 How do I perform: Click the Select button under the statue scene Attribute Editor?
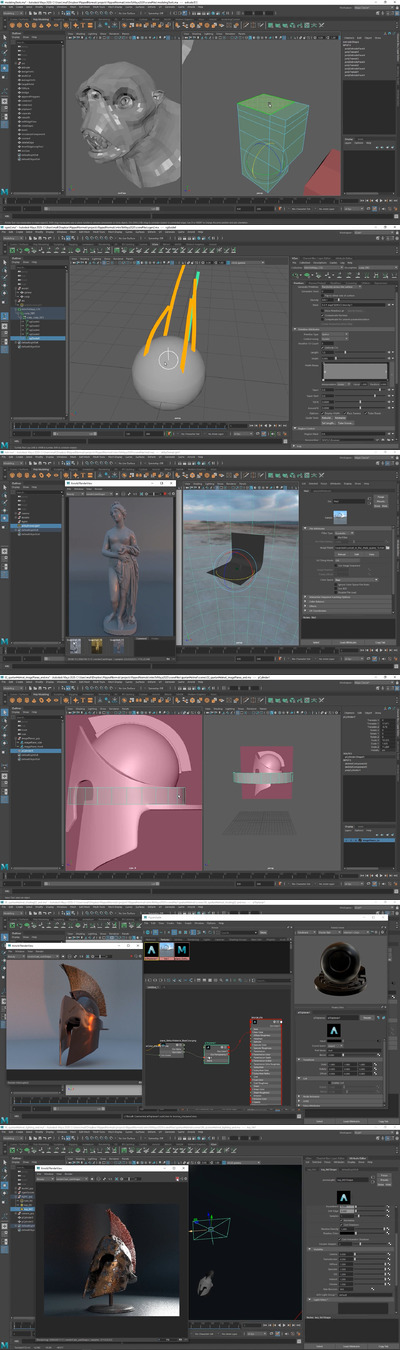pyautogui.click(x=316, y=642)
